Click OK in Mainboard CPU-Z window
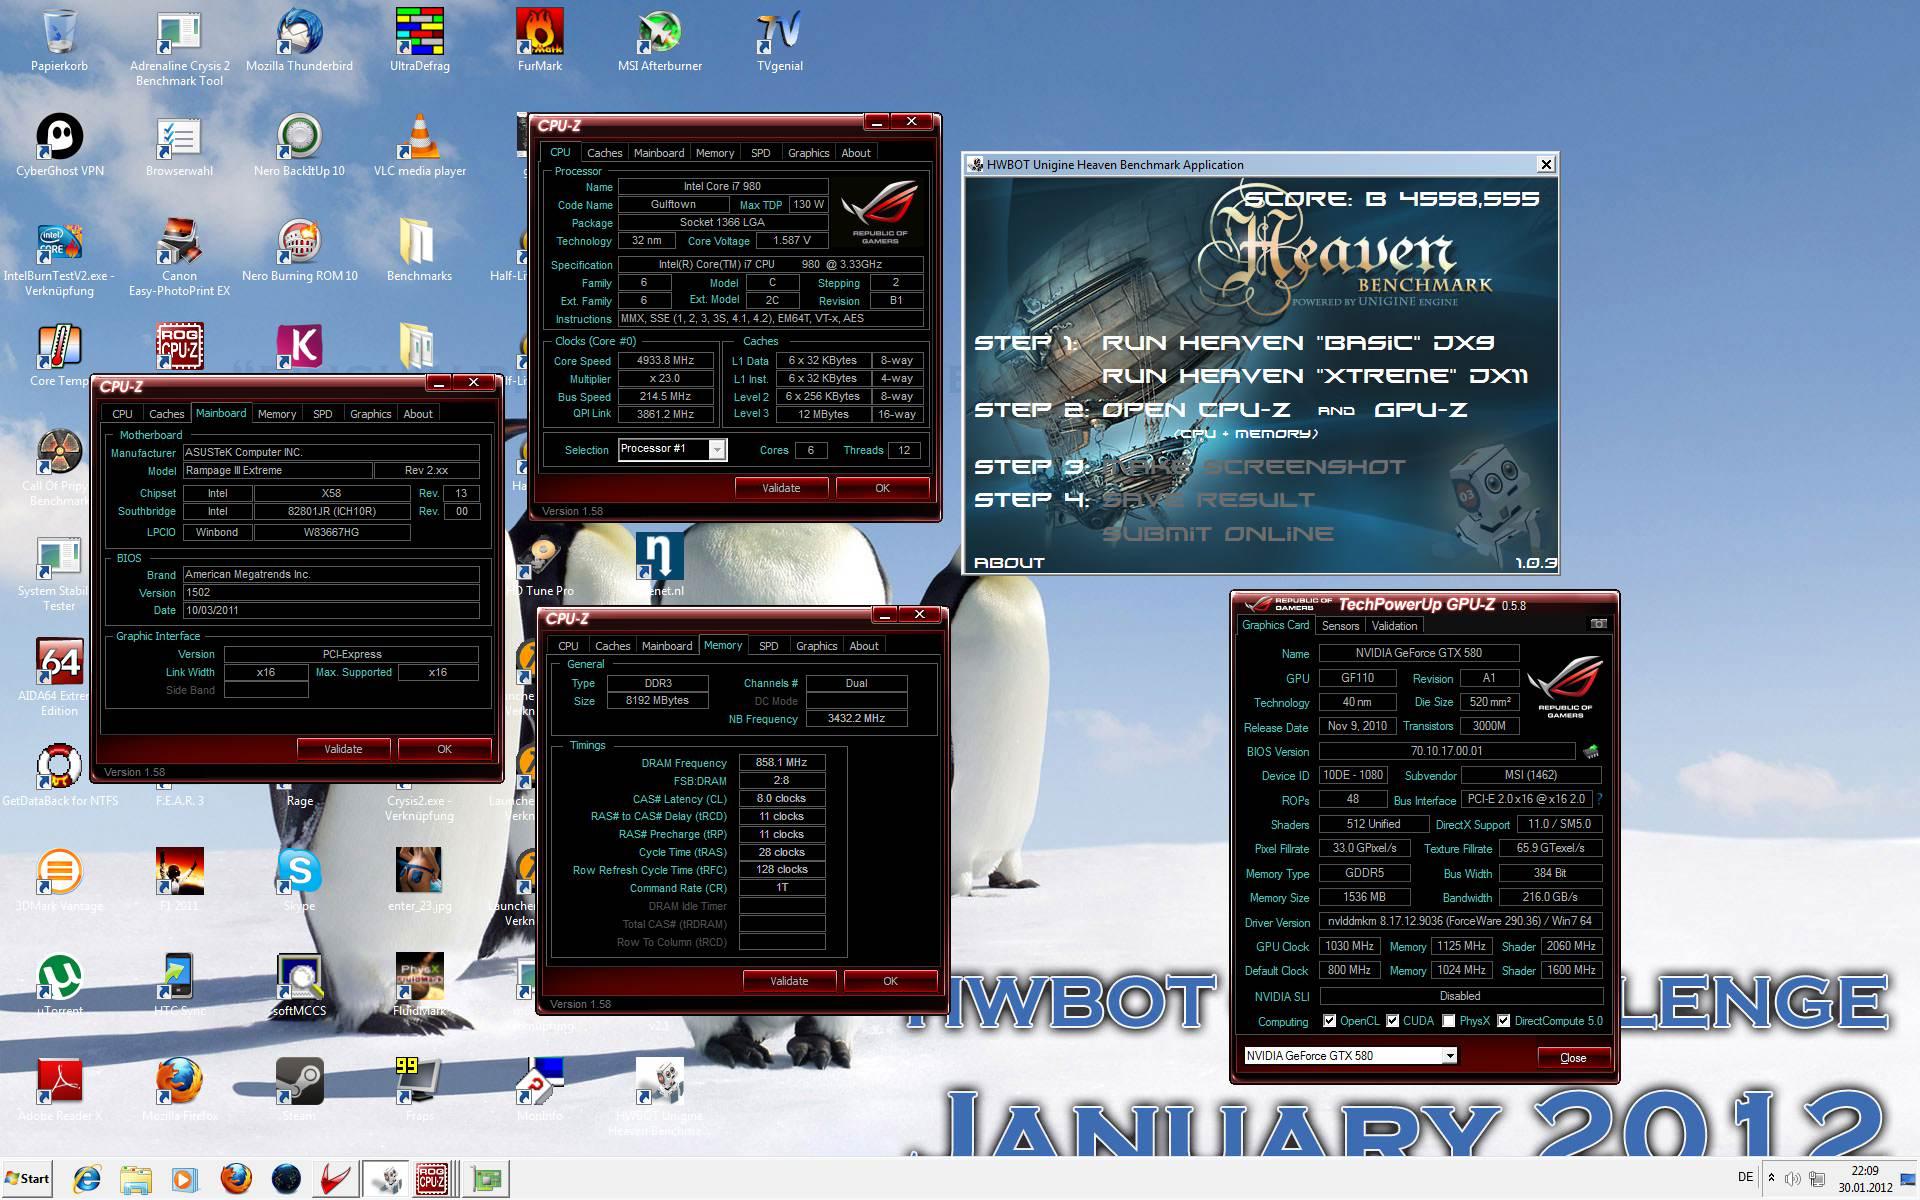The width and height of the screenshot is (1920, 1200). [444, 749]
